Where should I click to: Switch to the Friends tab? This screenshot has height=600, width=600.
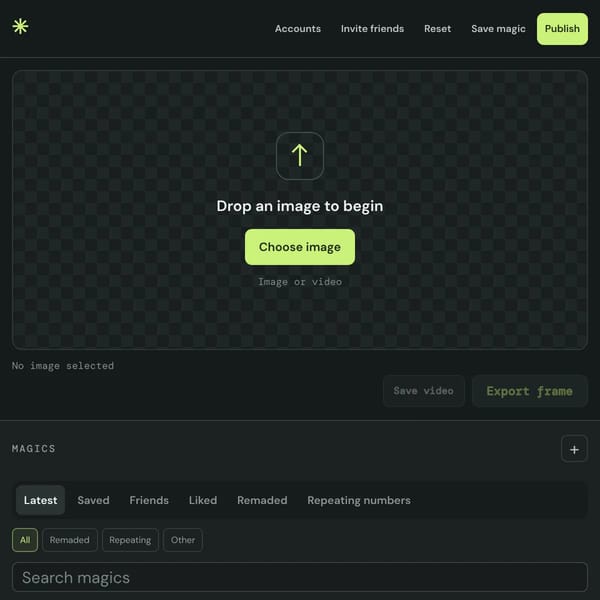149,500
